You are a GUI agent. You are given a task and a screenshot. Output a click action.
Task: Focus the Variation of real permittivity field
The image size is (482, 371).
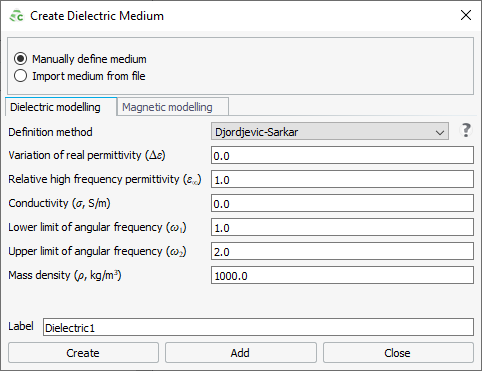click(342, 155)
